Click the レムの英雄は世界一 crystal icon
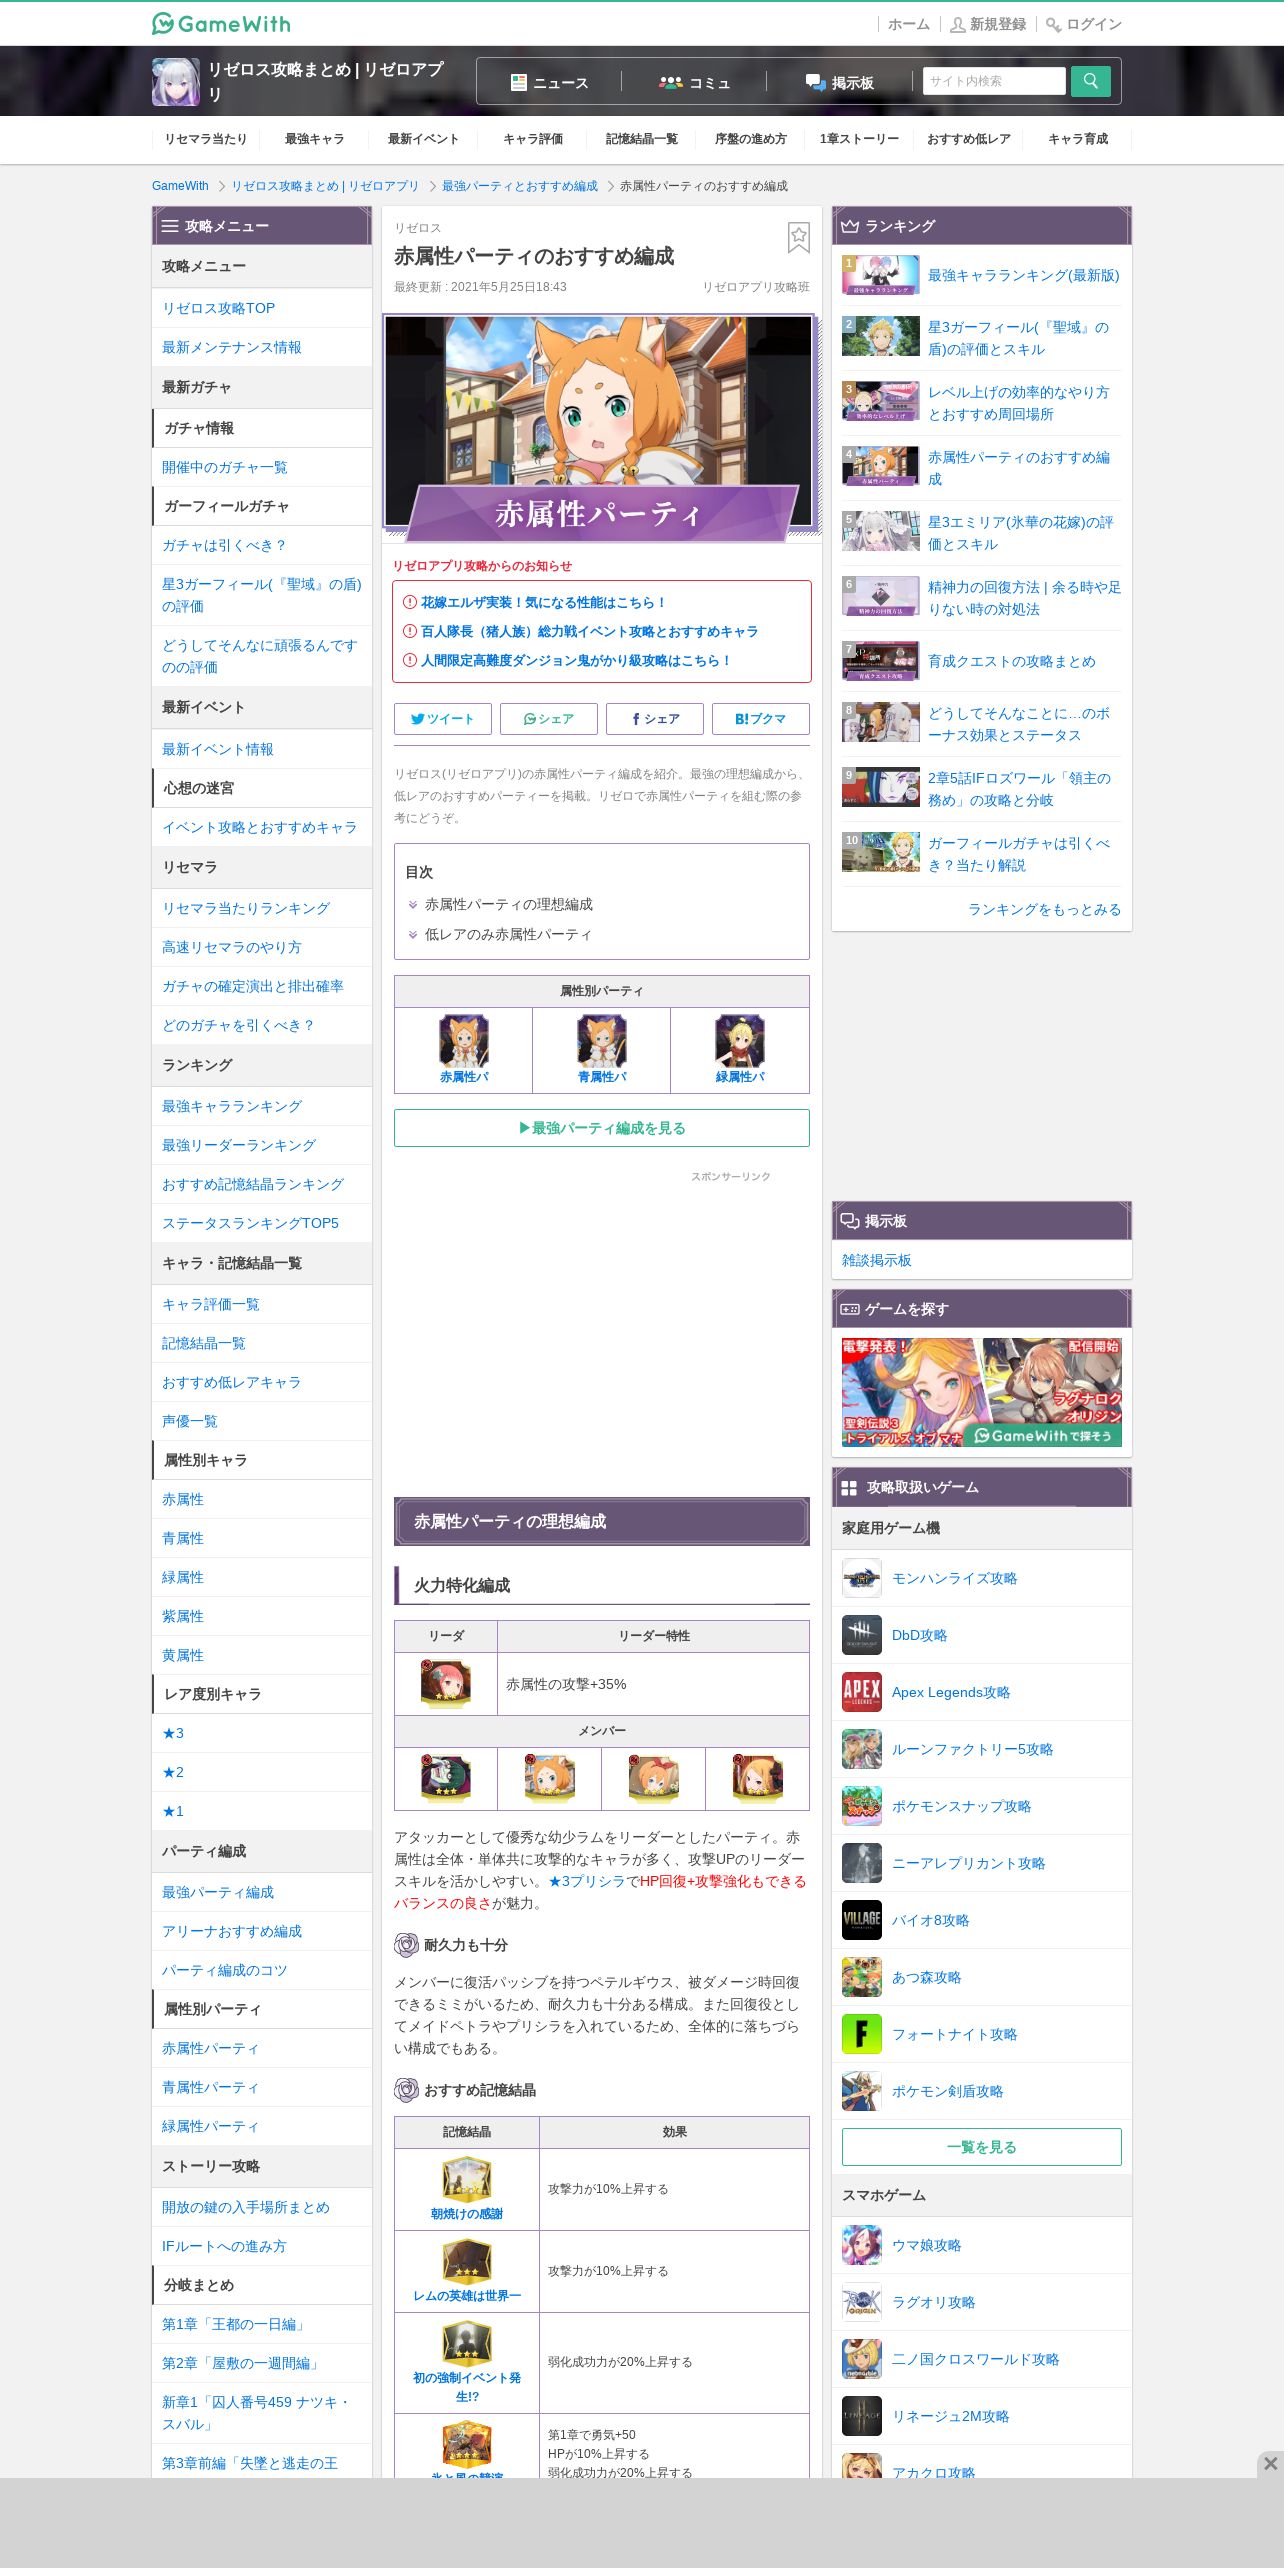Image resolution: width=1284 pixels, height=2568 pixels. tap(467, 2262)
